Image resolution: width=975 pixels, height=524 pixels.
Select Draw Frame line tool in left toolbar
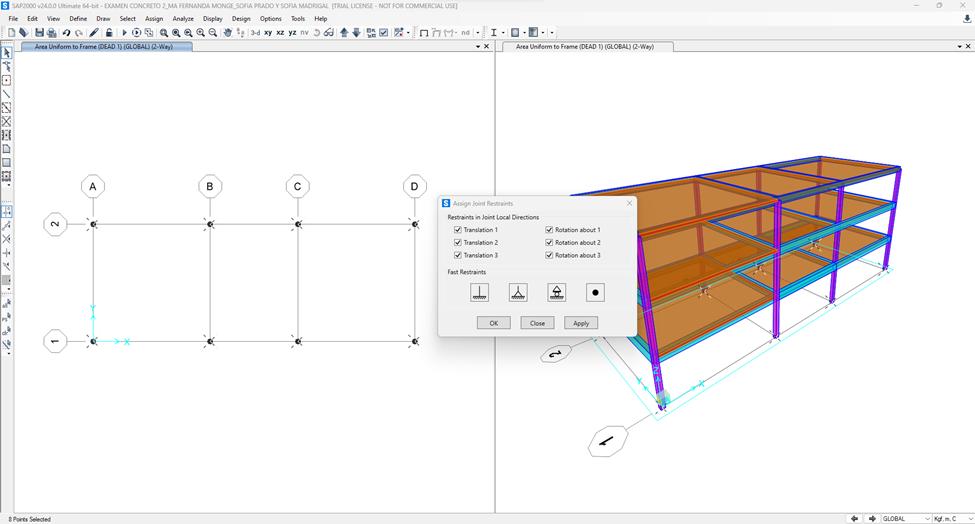click(x=6, y=94)
